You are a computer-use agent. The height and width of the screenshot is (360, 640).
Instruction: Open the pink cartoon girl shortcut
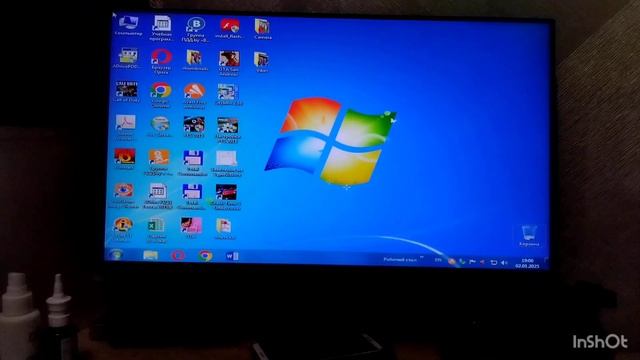191,228
